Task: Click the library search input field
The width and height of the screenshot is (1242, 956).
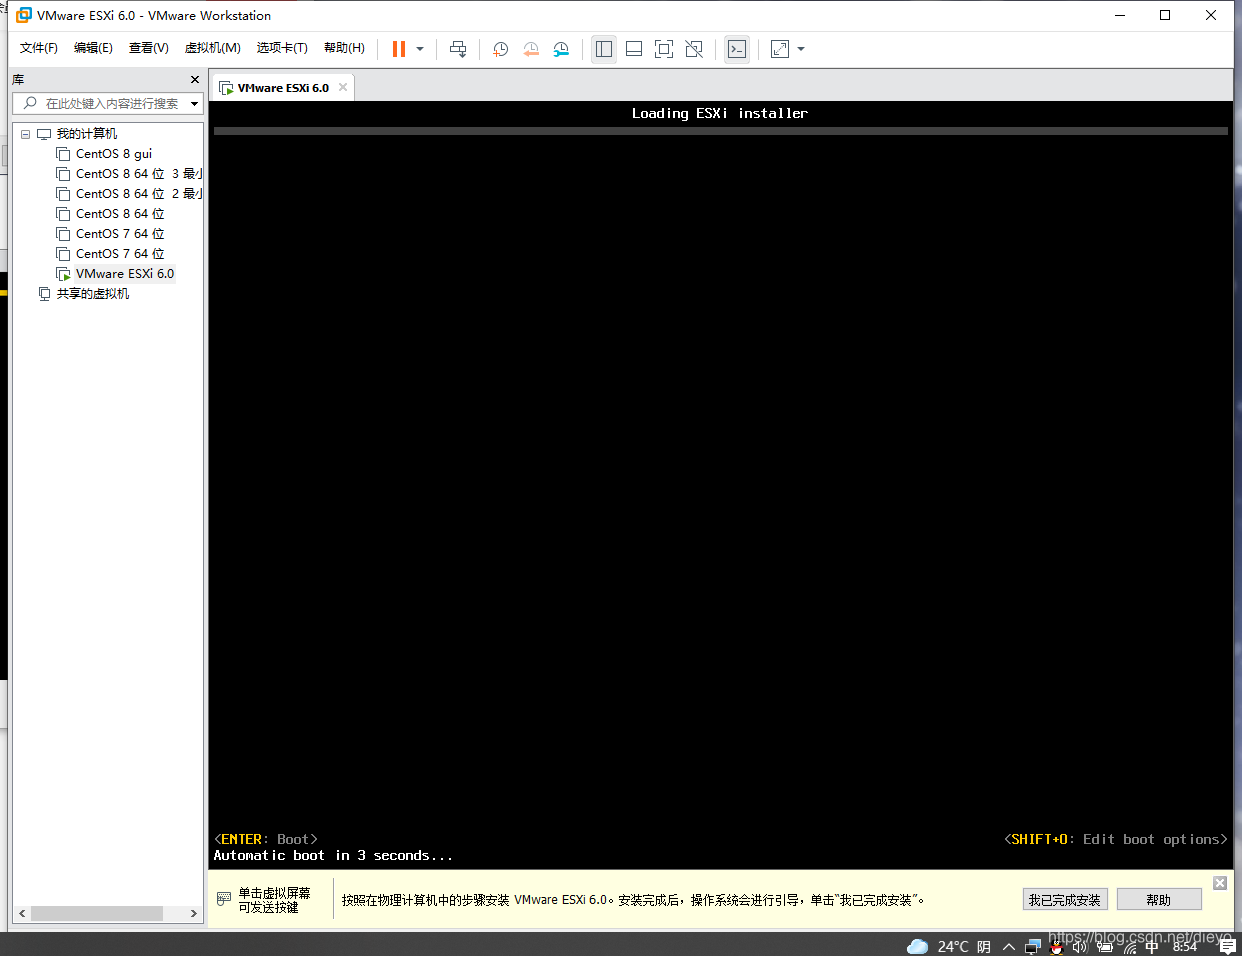Action: [x=100, y=103]
